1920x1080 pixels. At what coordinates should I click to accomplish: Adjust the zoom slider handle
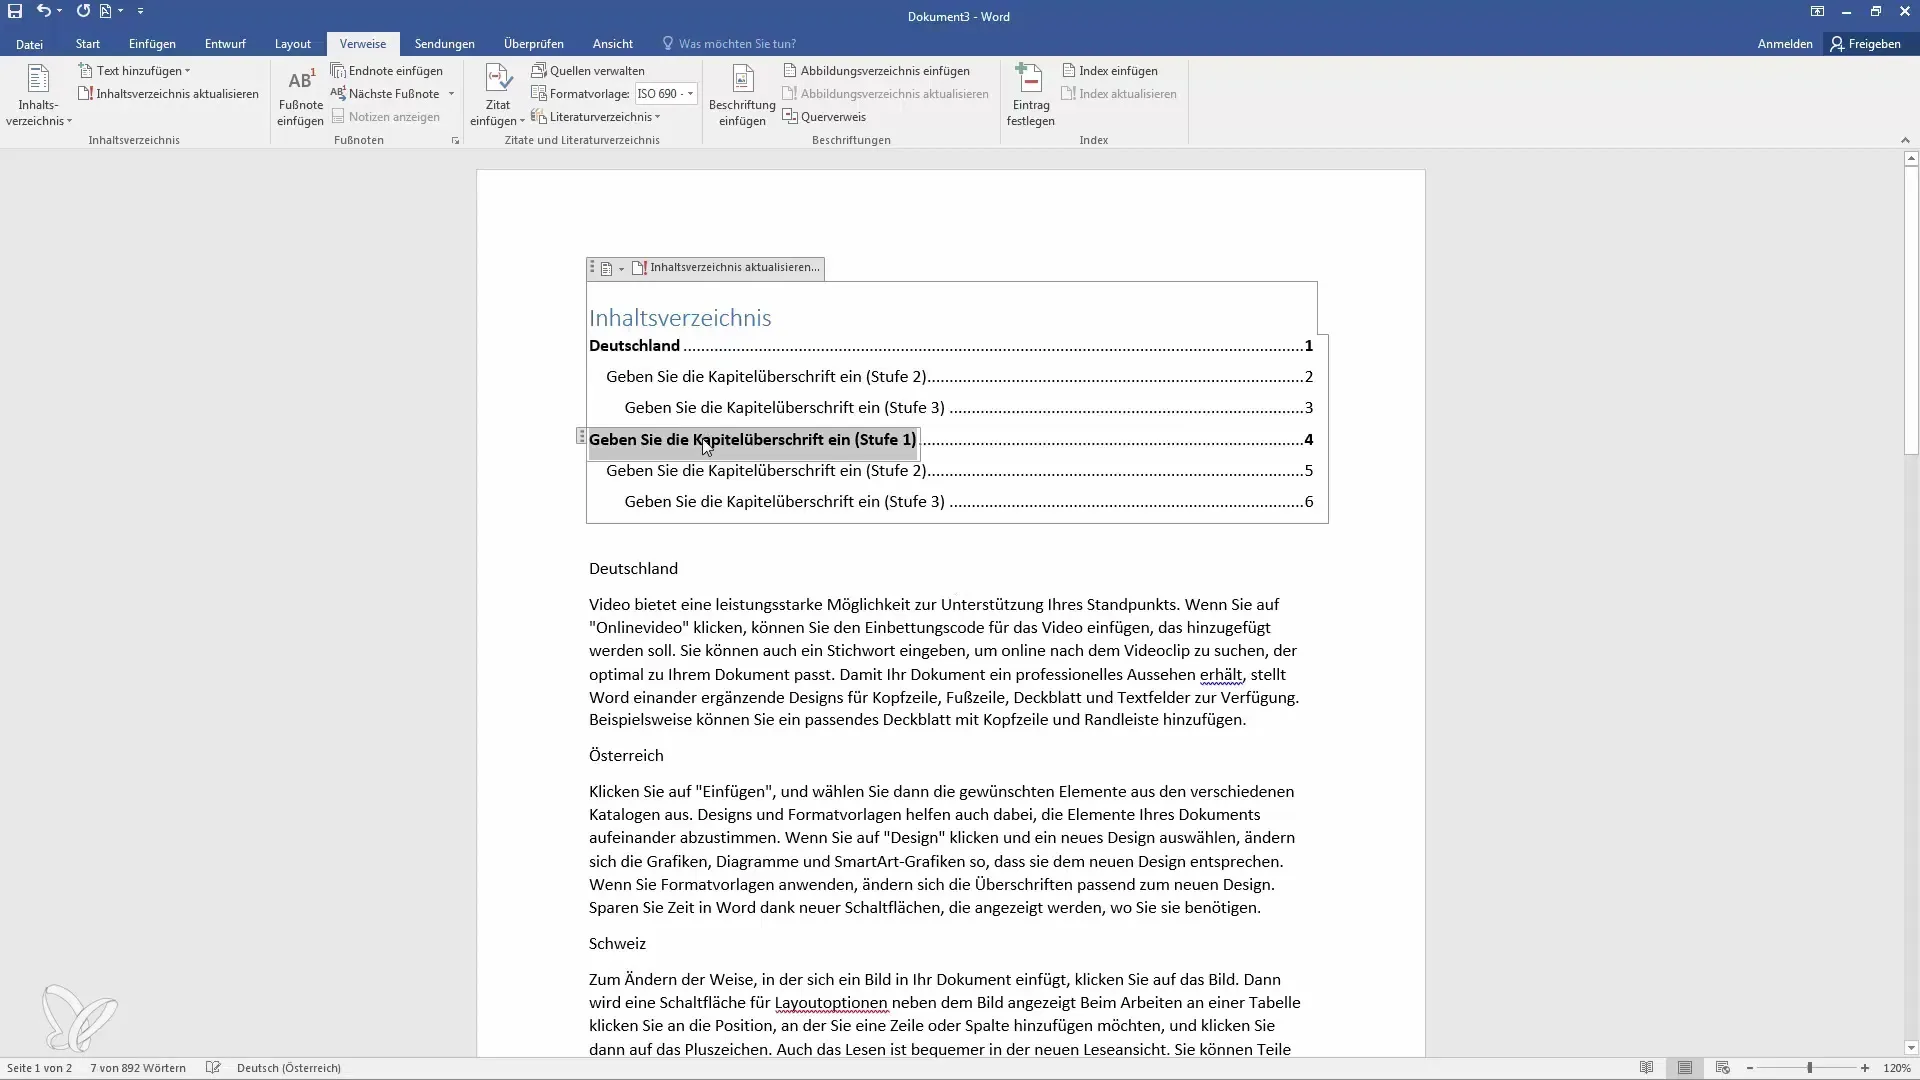1809,1068
